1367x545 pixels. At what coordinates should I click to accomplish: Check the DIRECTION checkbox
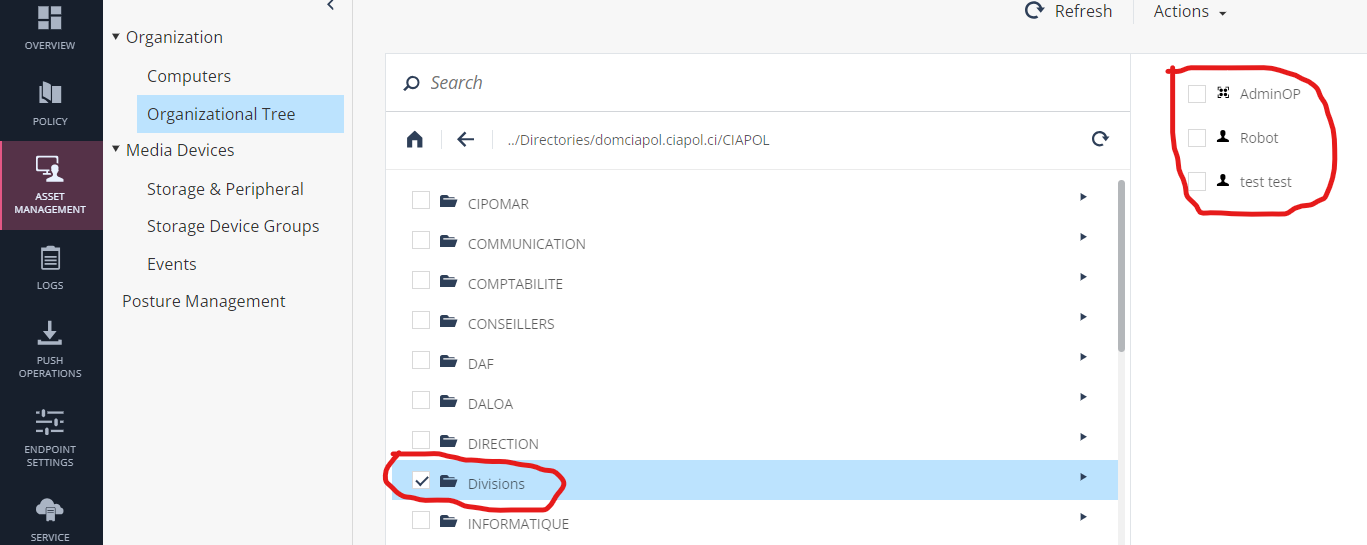421,441
